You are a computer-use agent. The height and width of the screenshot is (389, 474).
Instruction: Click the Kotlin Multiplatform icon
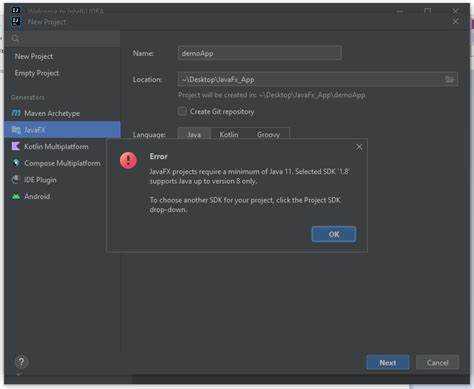point(16,146)
